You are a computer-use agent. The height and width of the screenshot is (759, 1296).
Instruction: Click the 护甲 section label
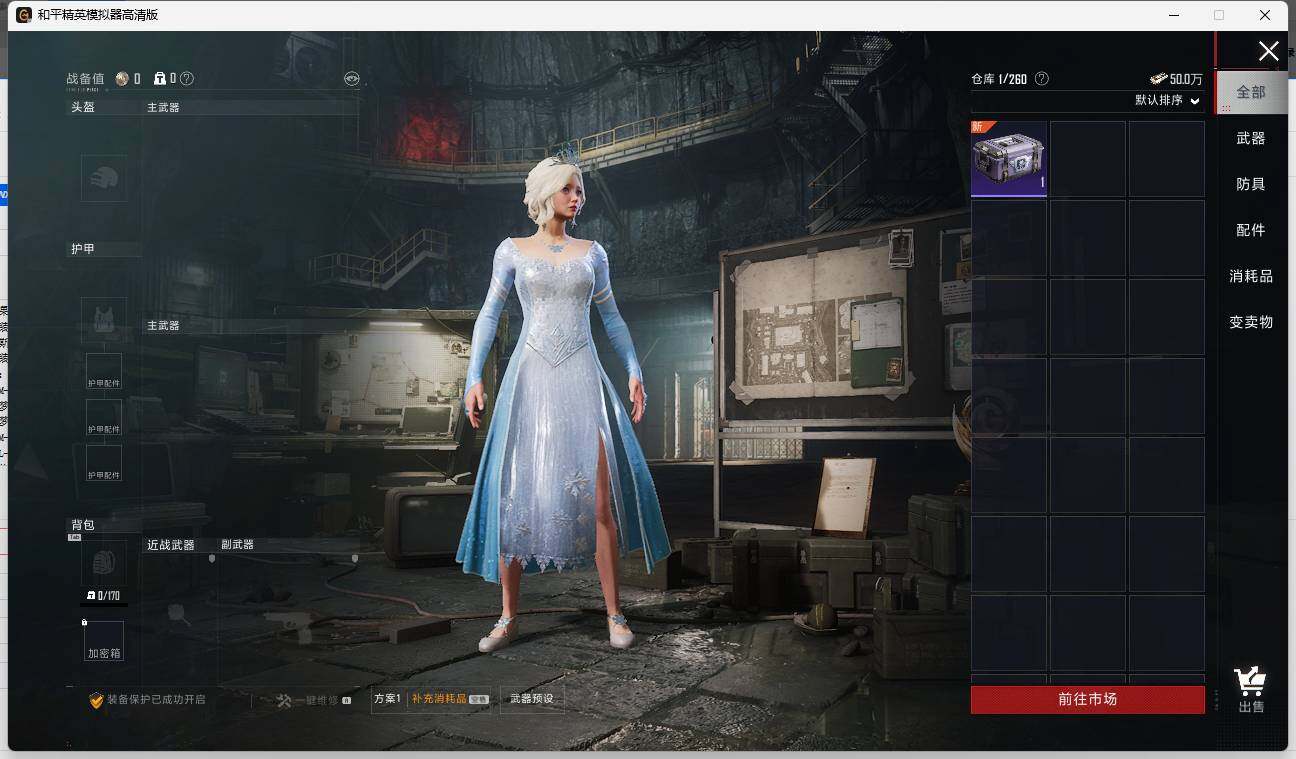[83, 249]
